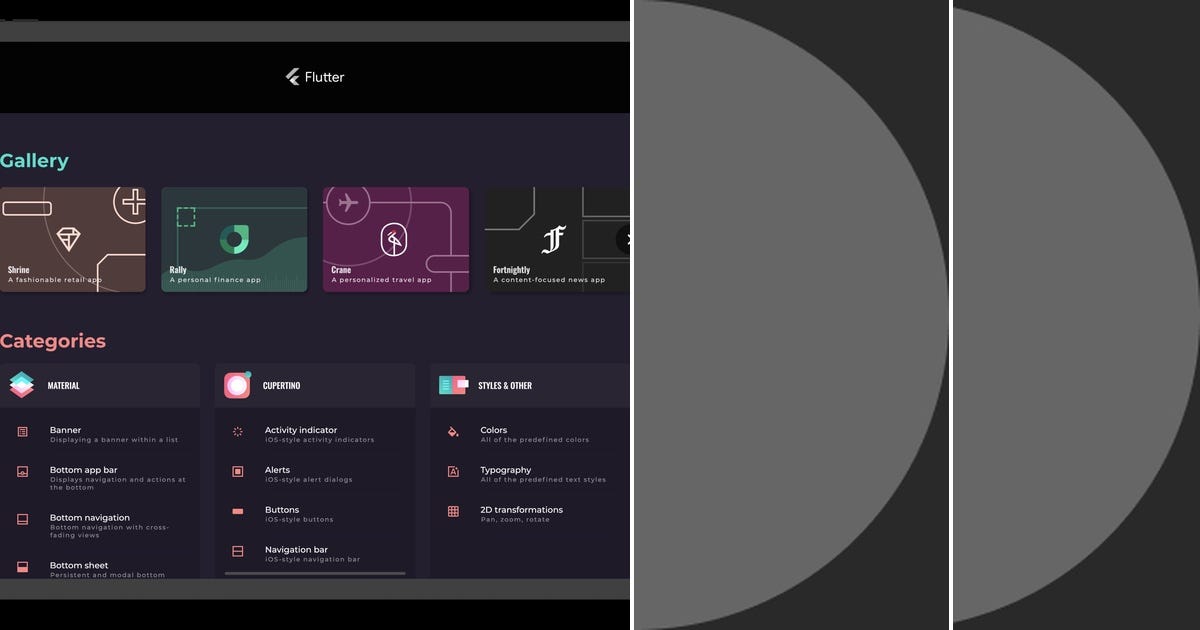Open the iOS-style Buttons demo
Image resolution: width=1200 pixels, height=630 pixels.
click(x=315, y=514)
